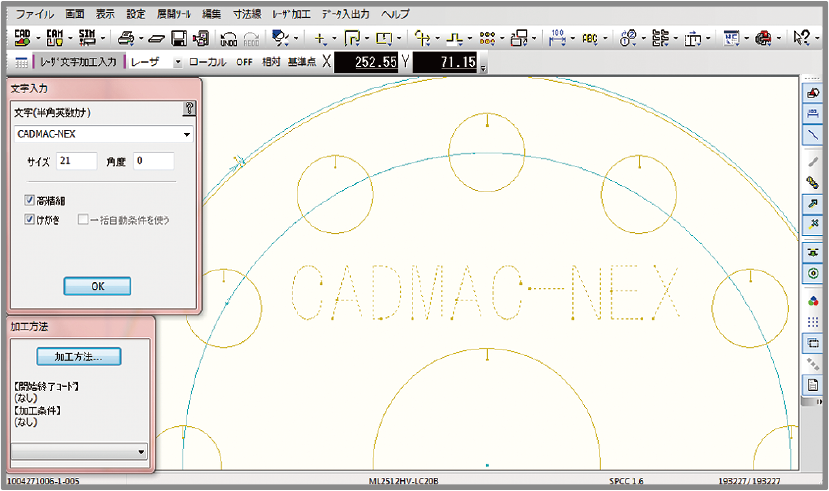This screenshot has width=829, height=491.
Task: Open the SIM simulation mode icon
Action: click(87, 38)
